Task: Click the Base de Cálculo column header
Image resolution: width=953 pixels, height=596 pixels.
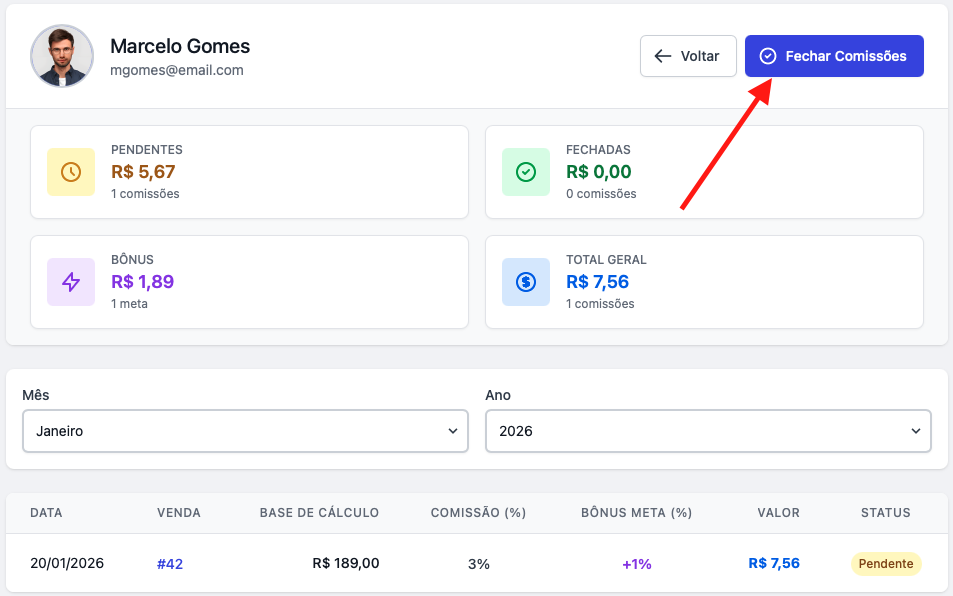Action: (x=319, y=513)
